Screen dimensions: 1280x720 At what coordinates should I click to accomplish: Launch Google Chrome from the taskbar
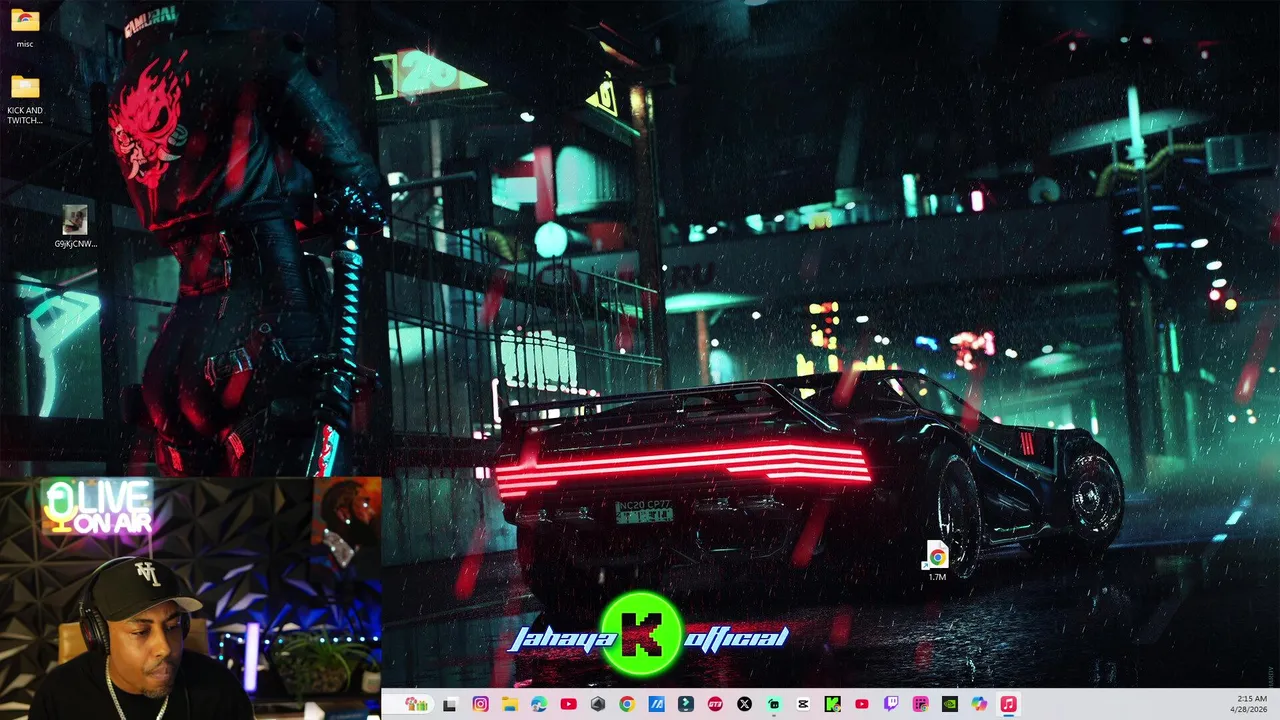pyautogui.click(x=626, y=704)
